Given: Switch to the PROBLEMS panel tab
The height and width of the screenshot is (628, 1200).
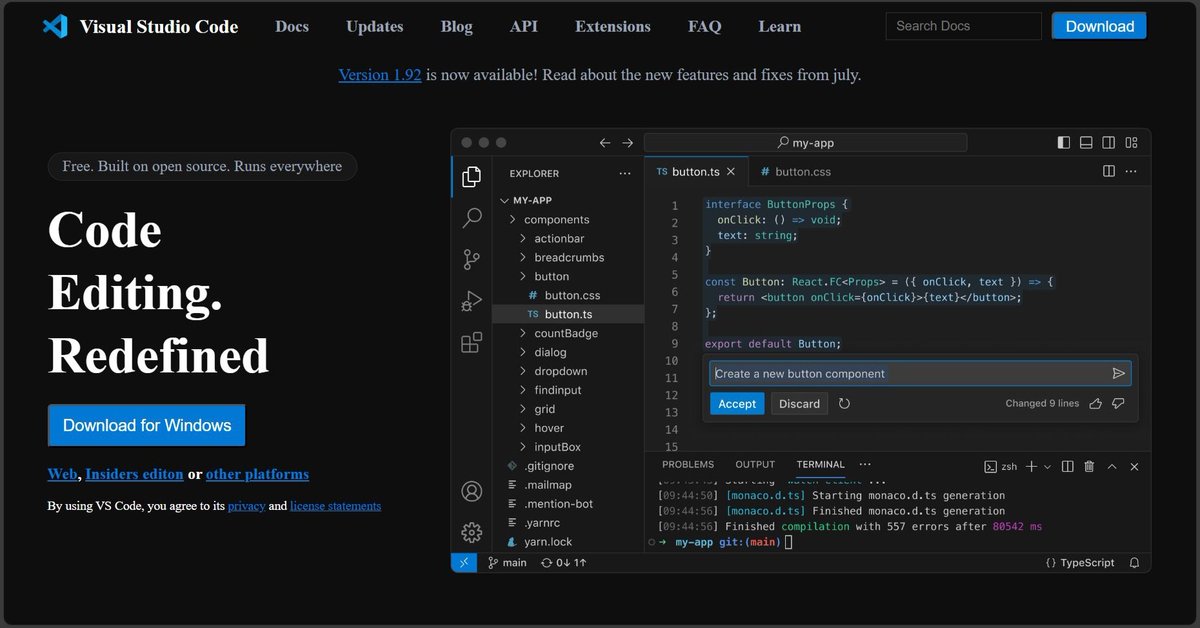Looking at the screenshot, I should (688, 464).
